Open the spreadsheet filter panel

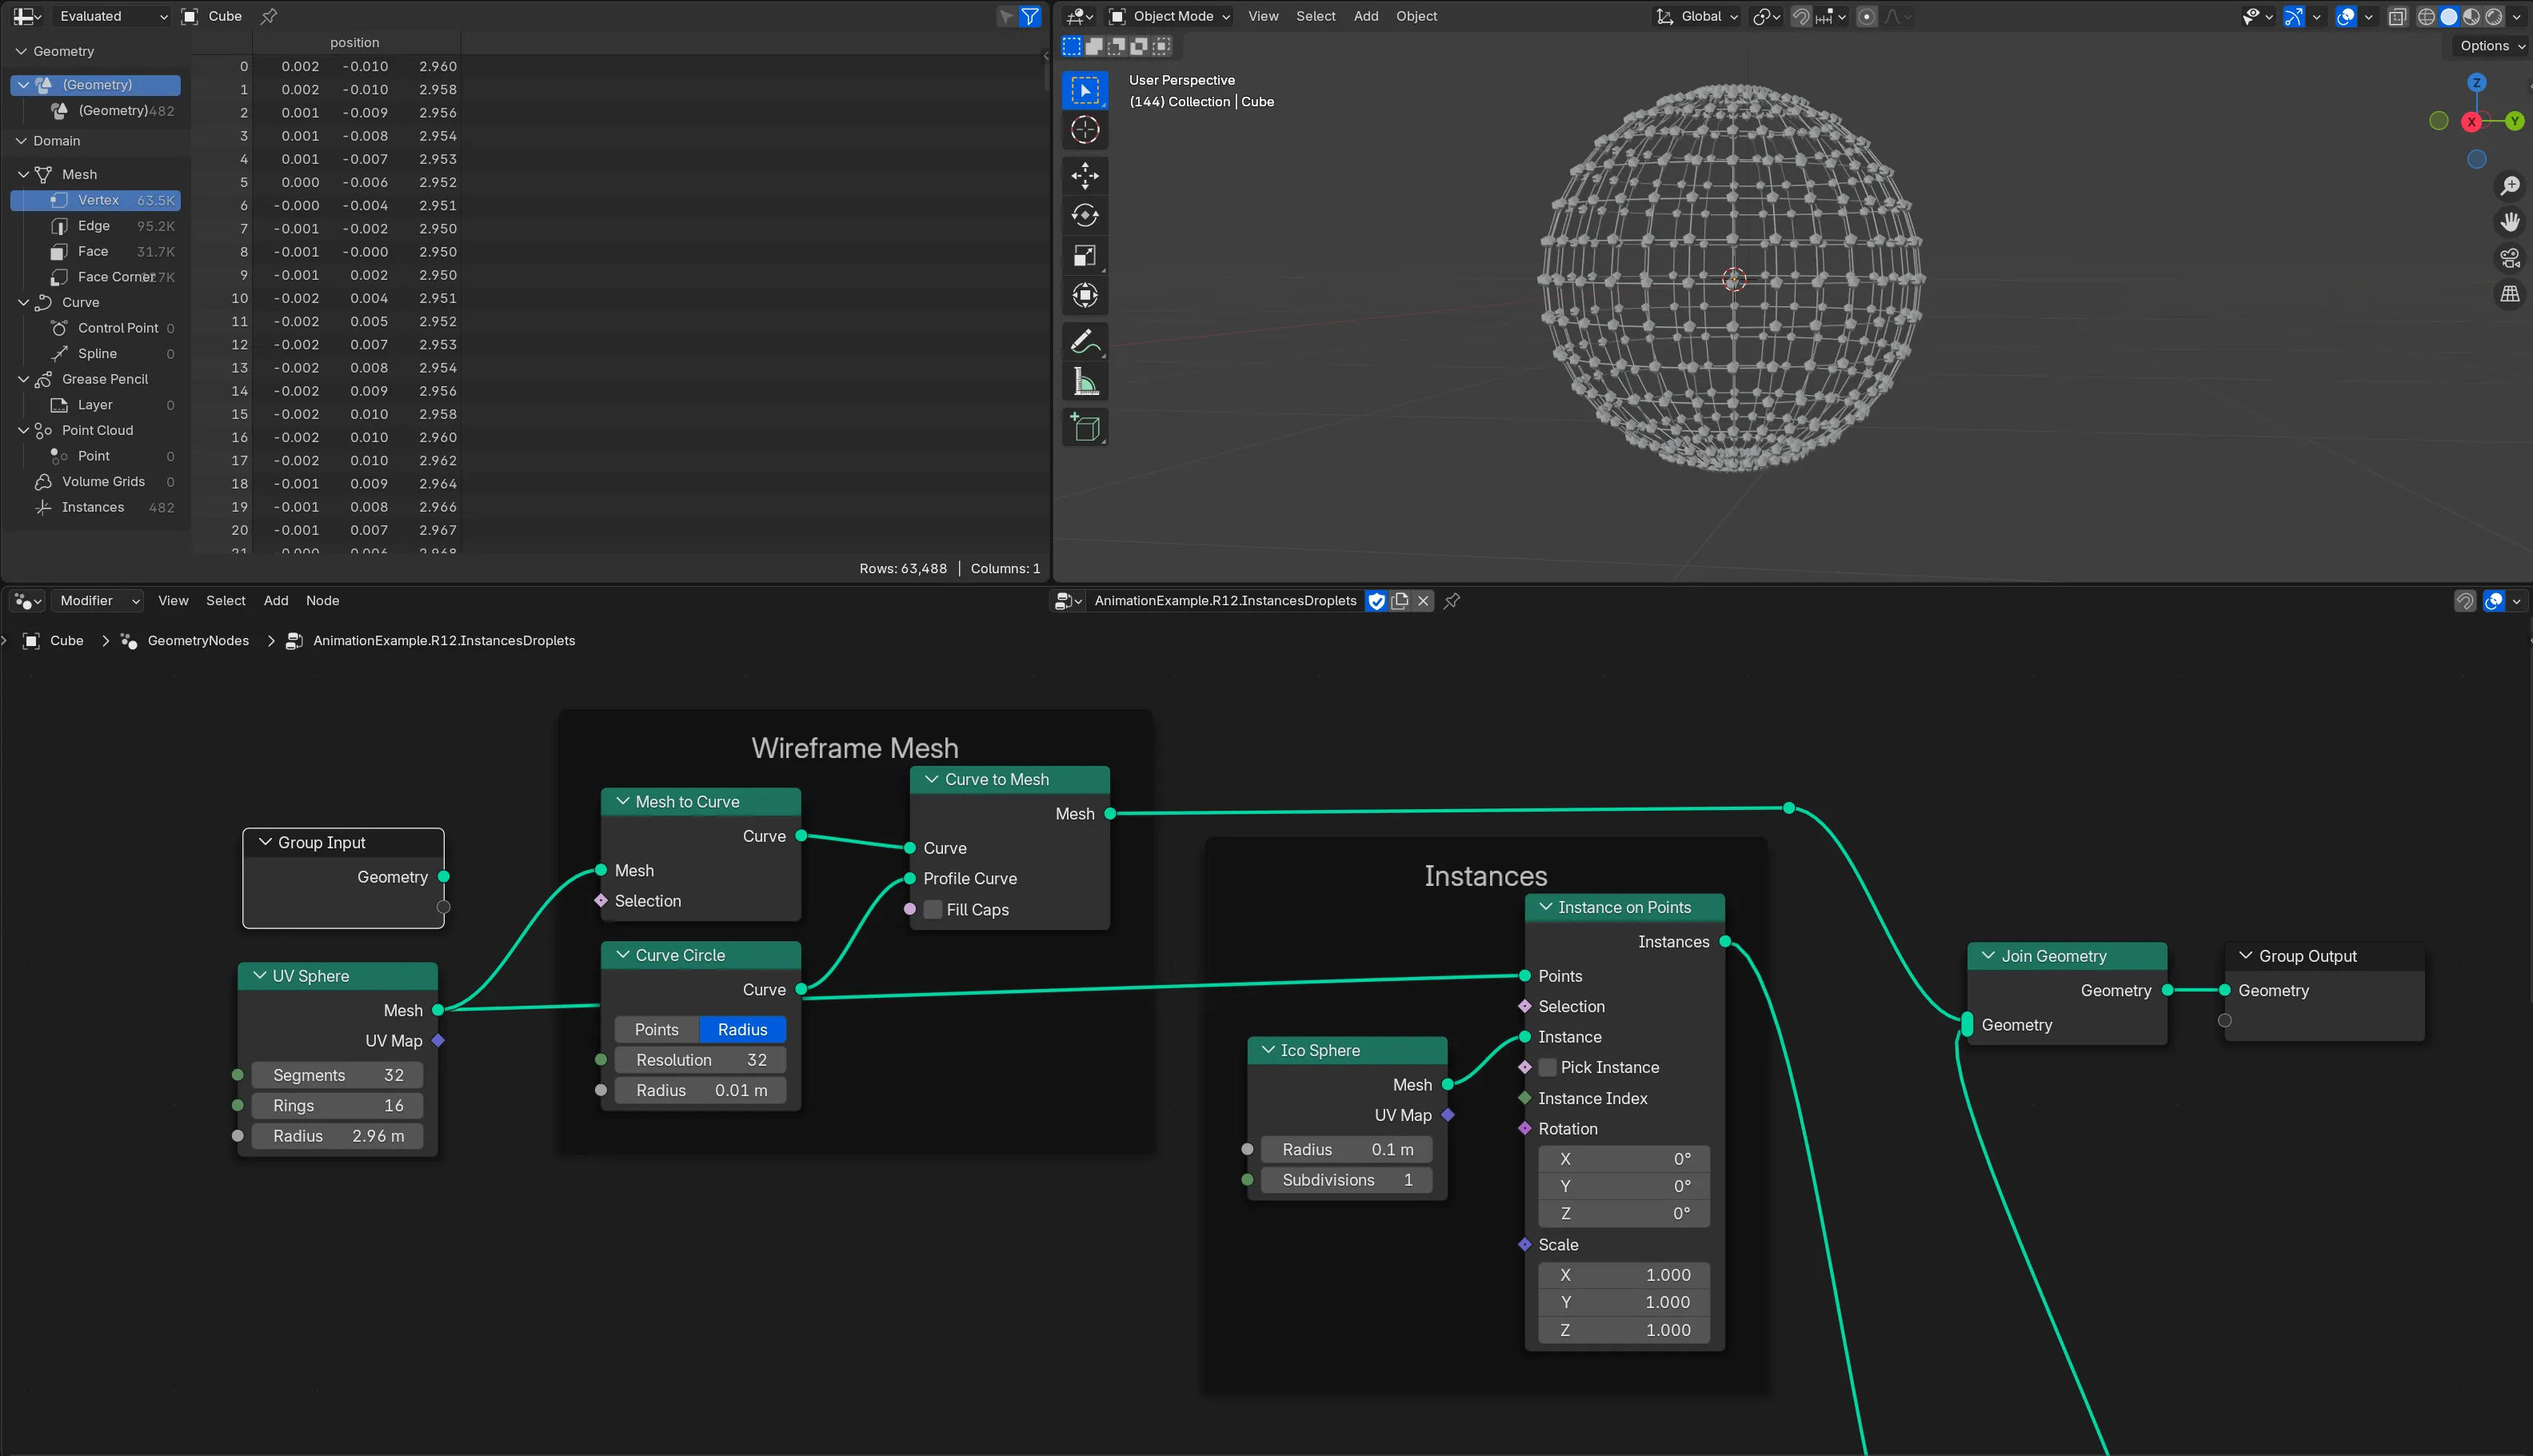coord(1030,16)
